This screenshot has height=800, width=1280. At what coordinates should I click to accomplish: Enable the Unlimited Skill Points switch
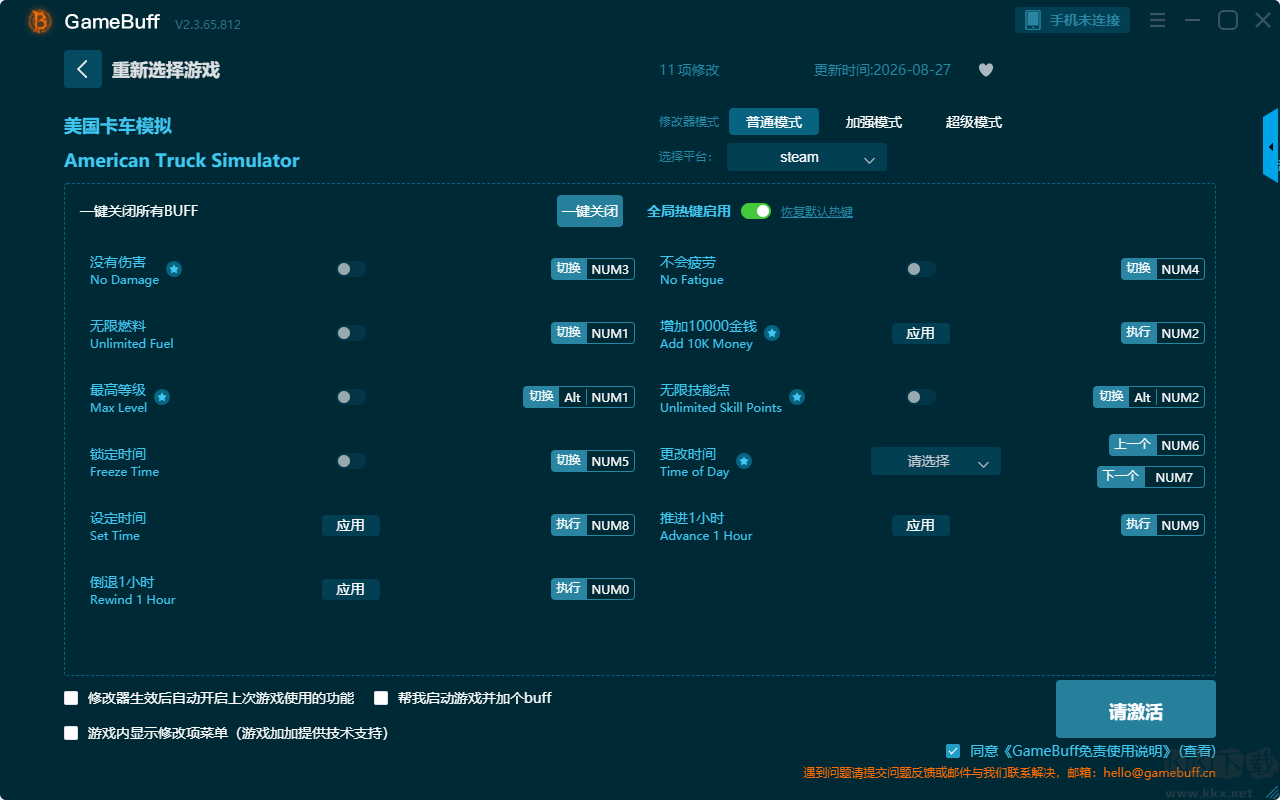(x=920, y=397)
